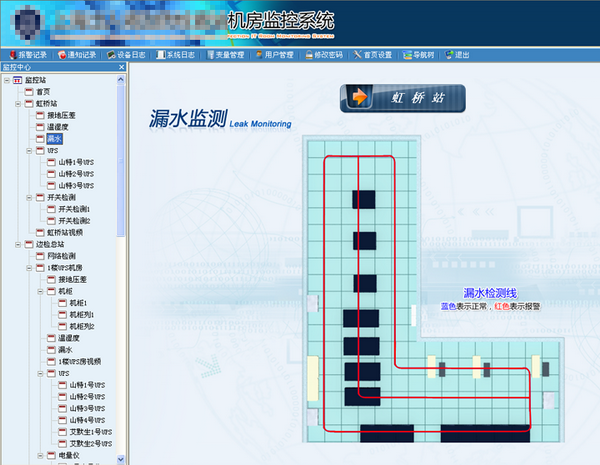Open 用户管理 user management
The image size is (600, 465).
(279, 55)
